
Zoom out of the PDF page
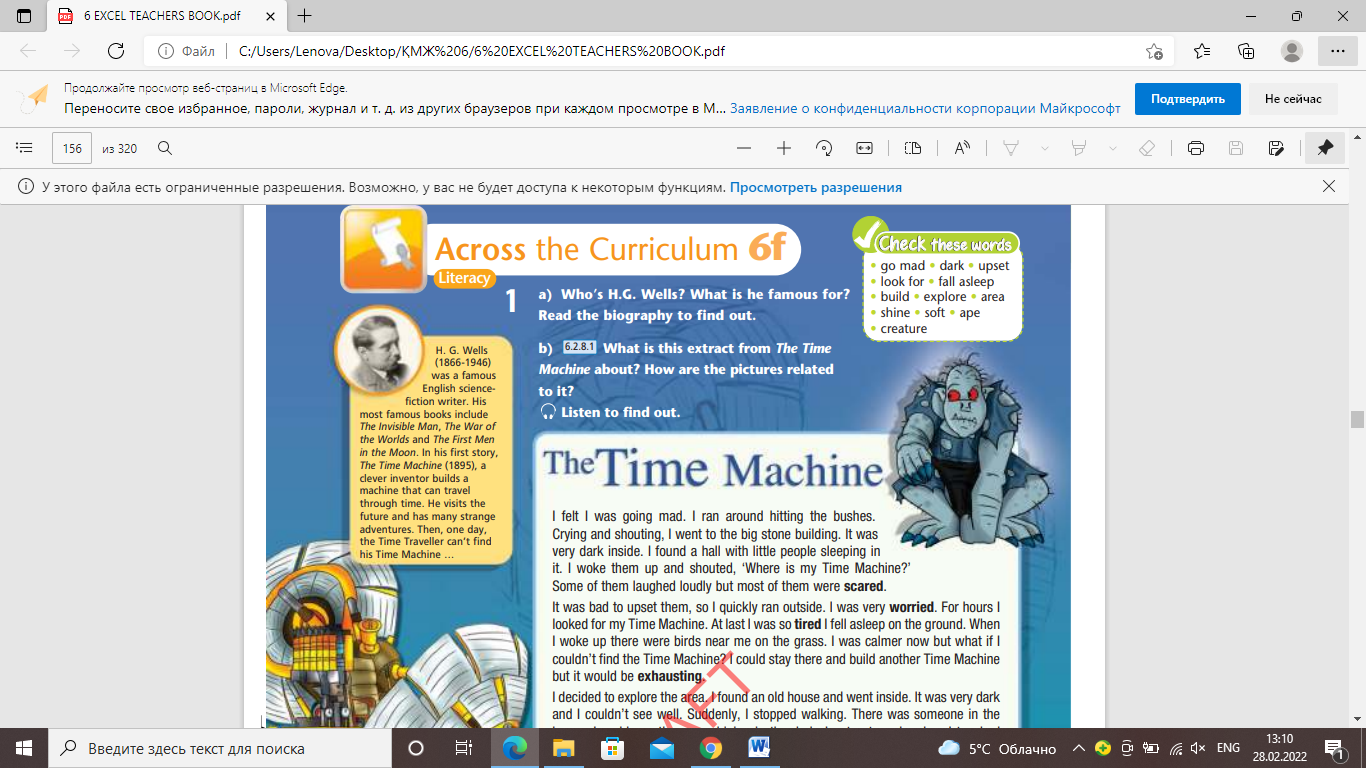point(743,148)
